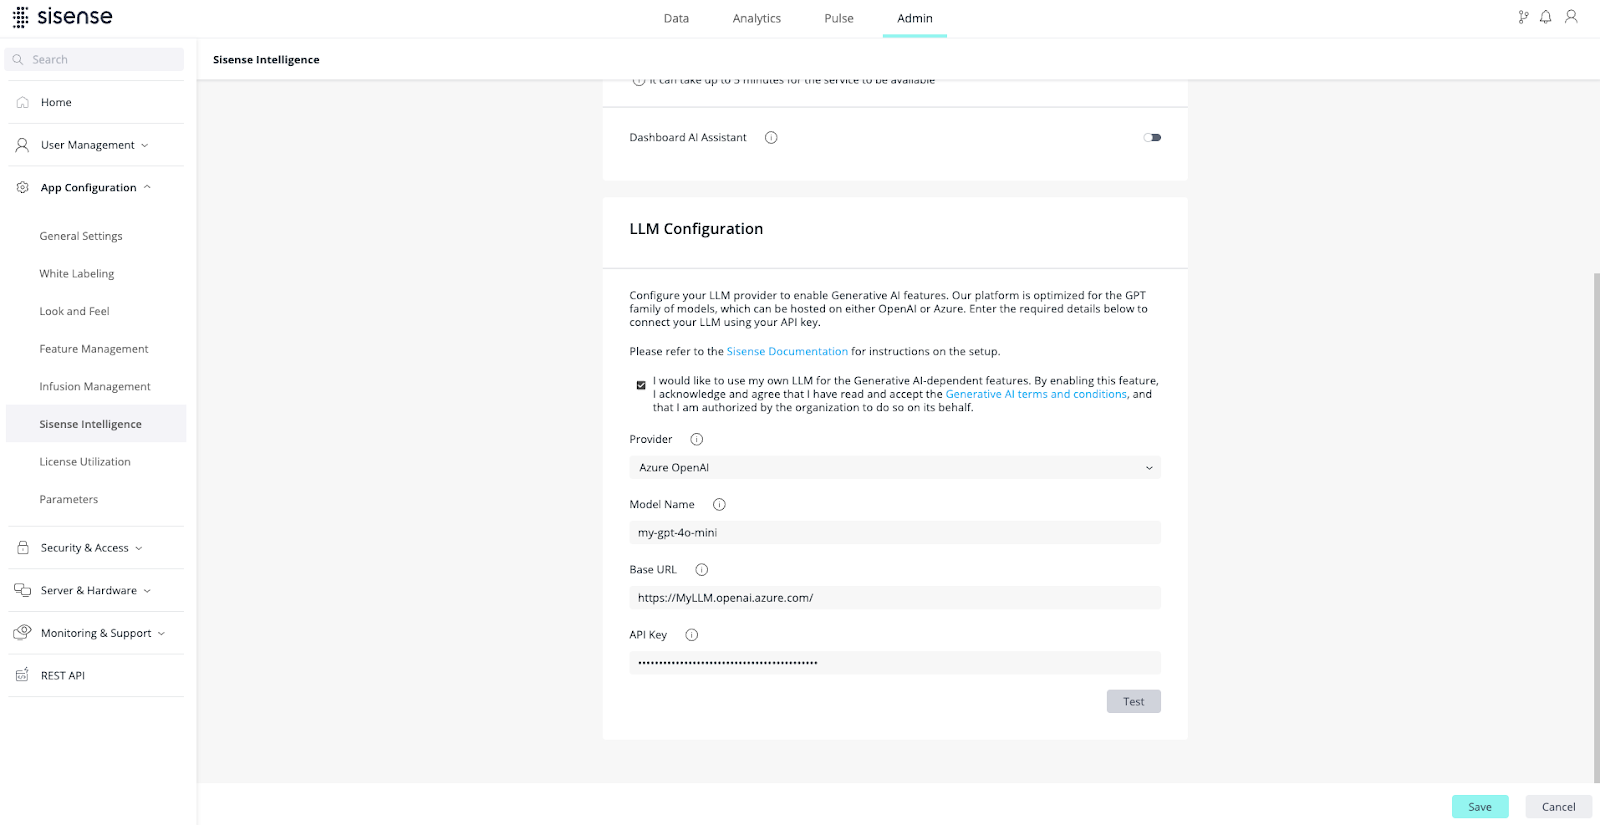Click the Provider info icon
Screen dimensions: 1600x825
(x=697, y=439)
